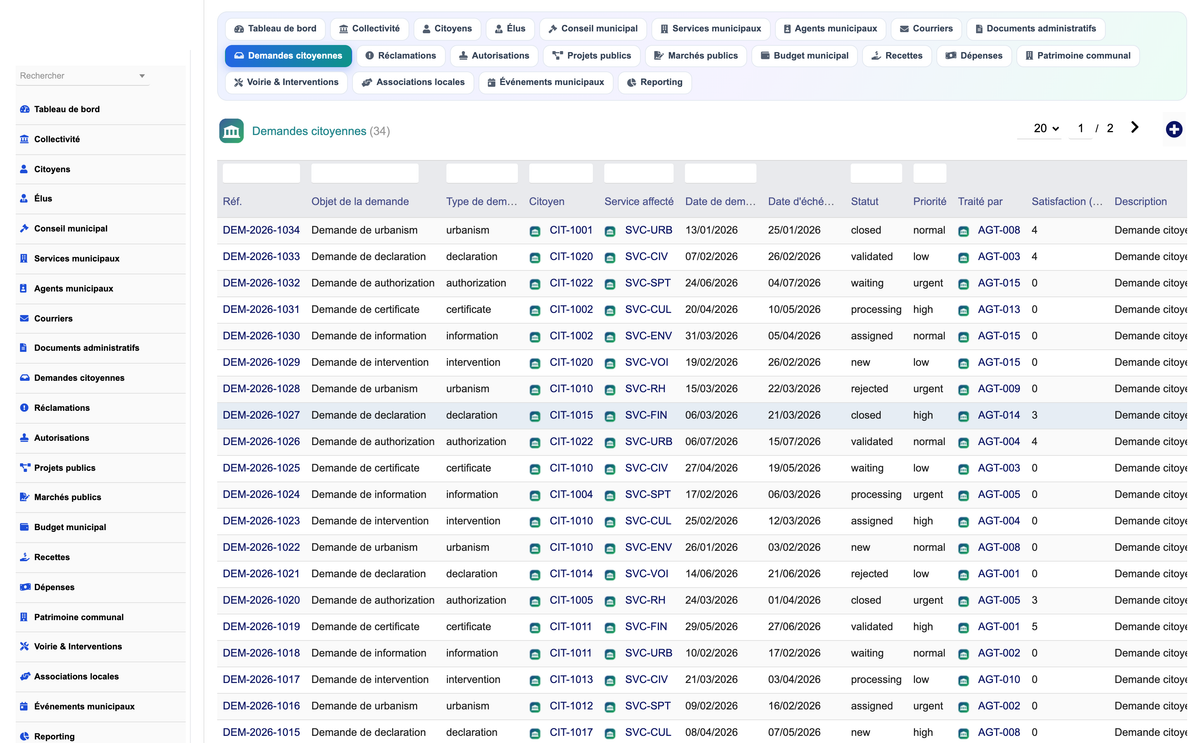Click the Réf. column filter field
The height and width of the screenshot is (743, 1200).
[261, 173]
